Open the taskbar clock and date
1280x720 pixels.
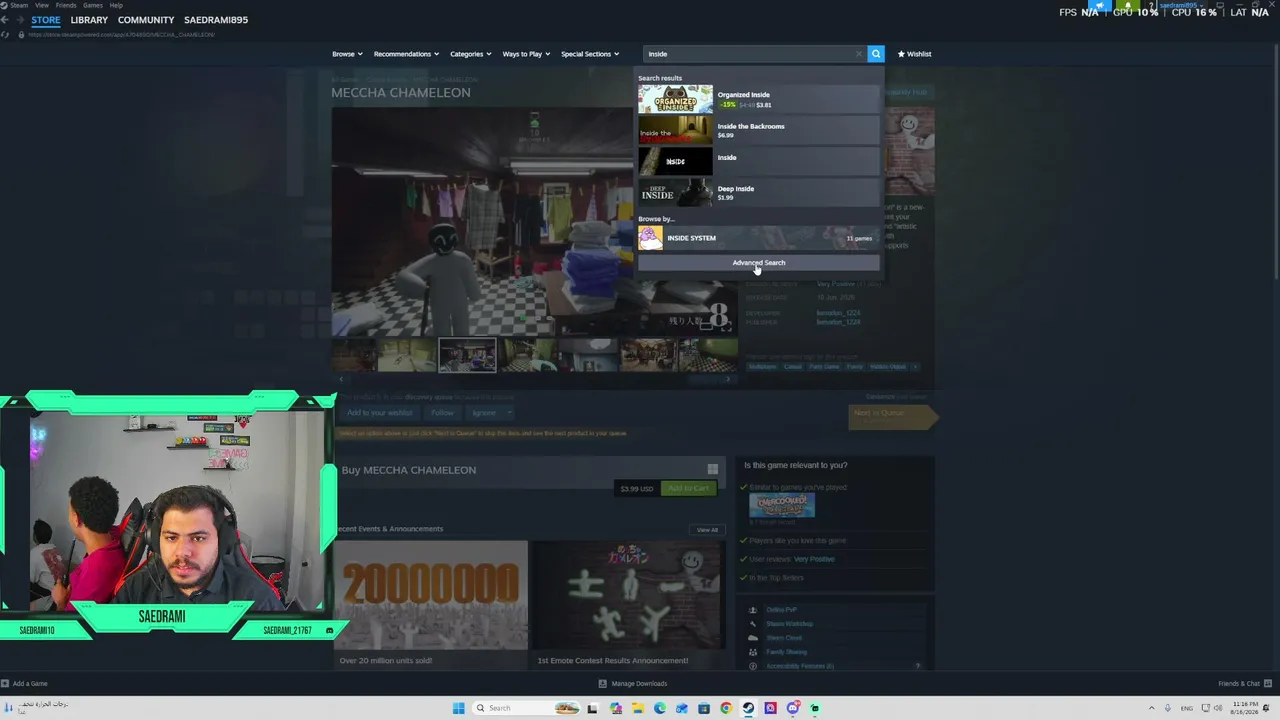pos(1245,708)
